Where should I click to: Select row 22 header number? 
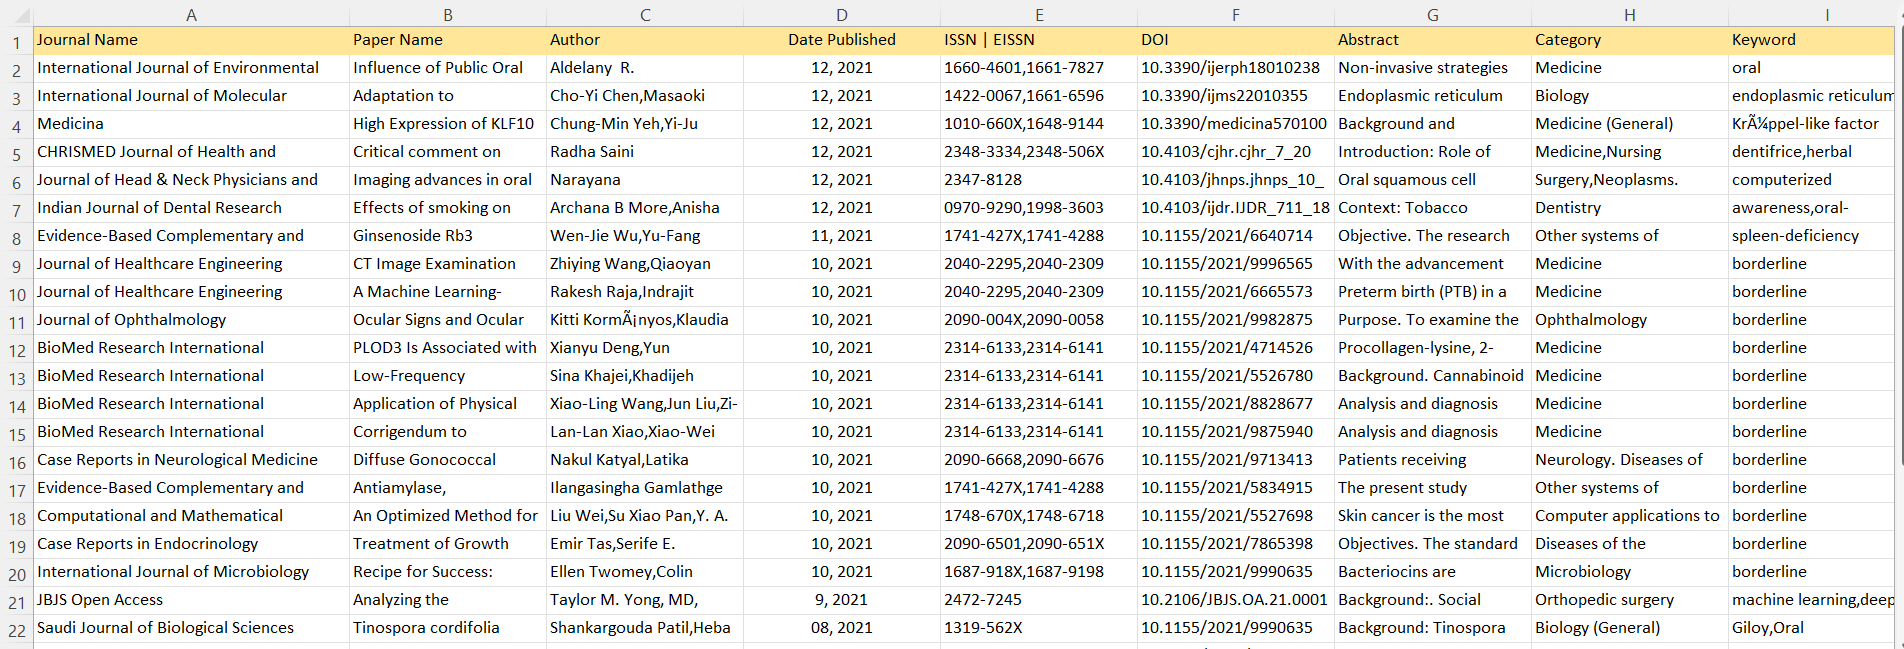tap(16, 631)
